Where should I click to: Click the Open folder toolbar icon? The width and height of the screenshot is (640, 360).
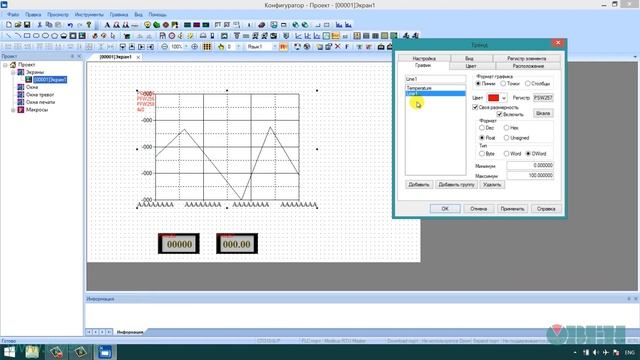point(18,25)
